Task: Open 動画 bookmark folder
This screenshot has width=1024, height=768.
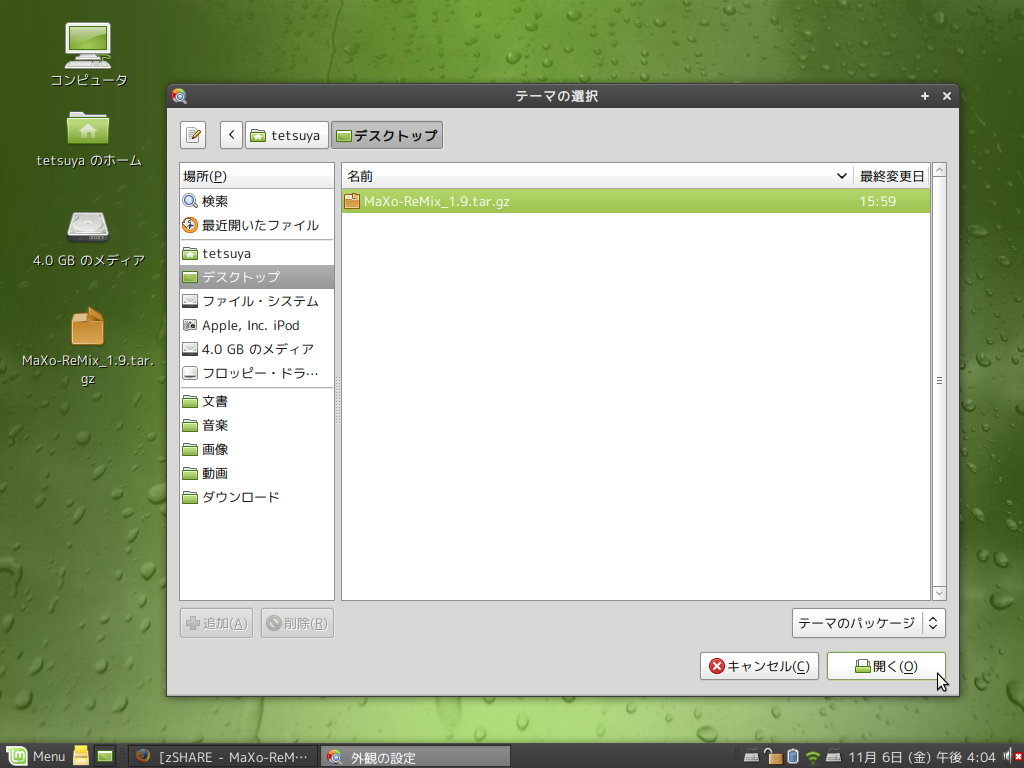Action: click(257, 473)
